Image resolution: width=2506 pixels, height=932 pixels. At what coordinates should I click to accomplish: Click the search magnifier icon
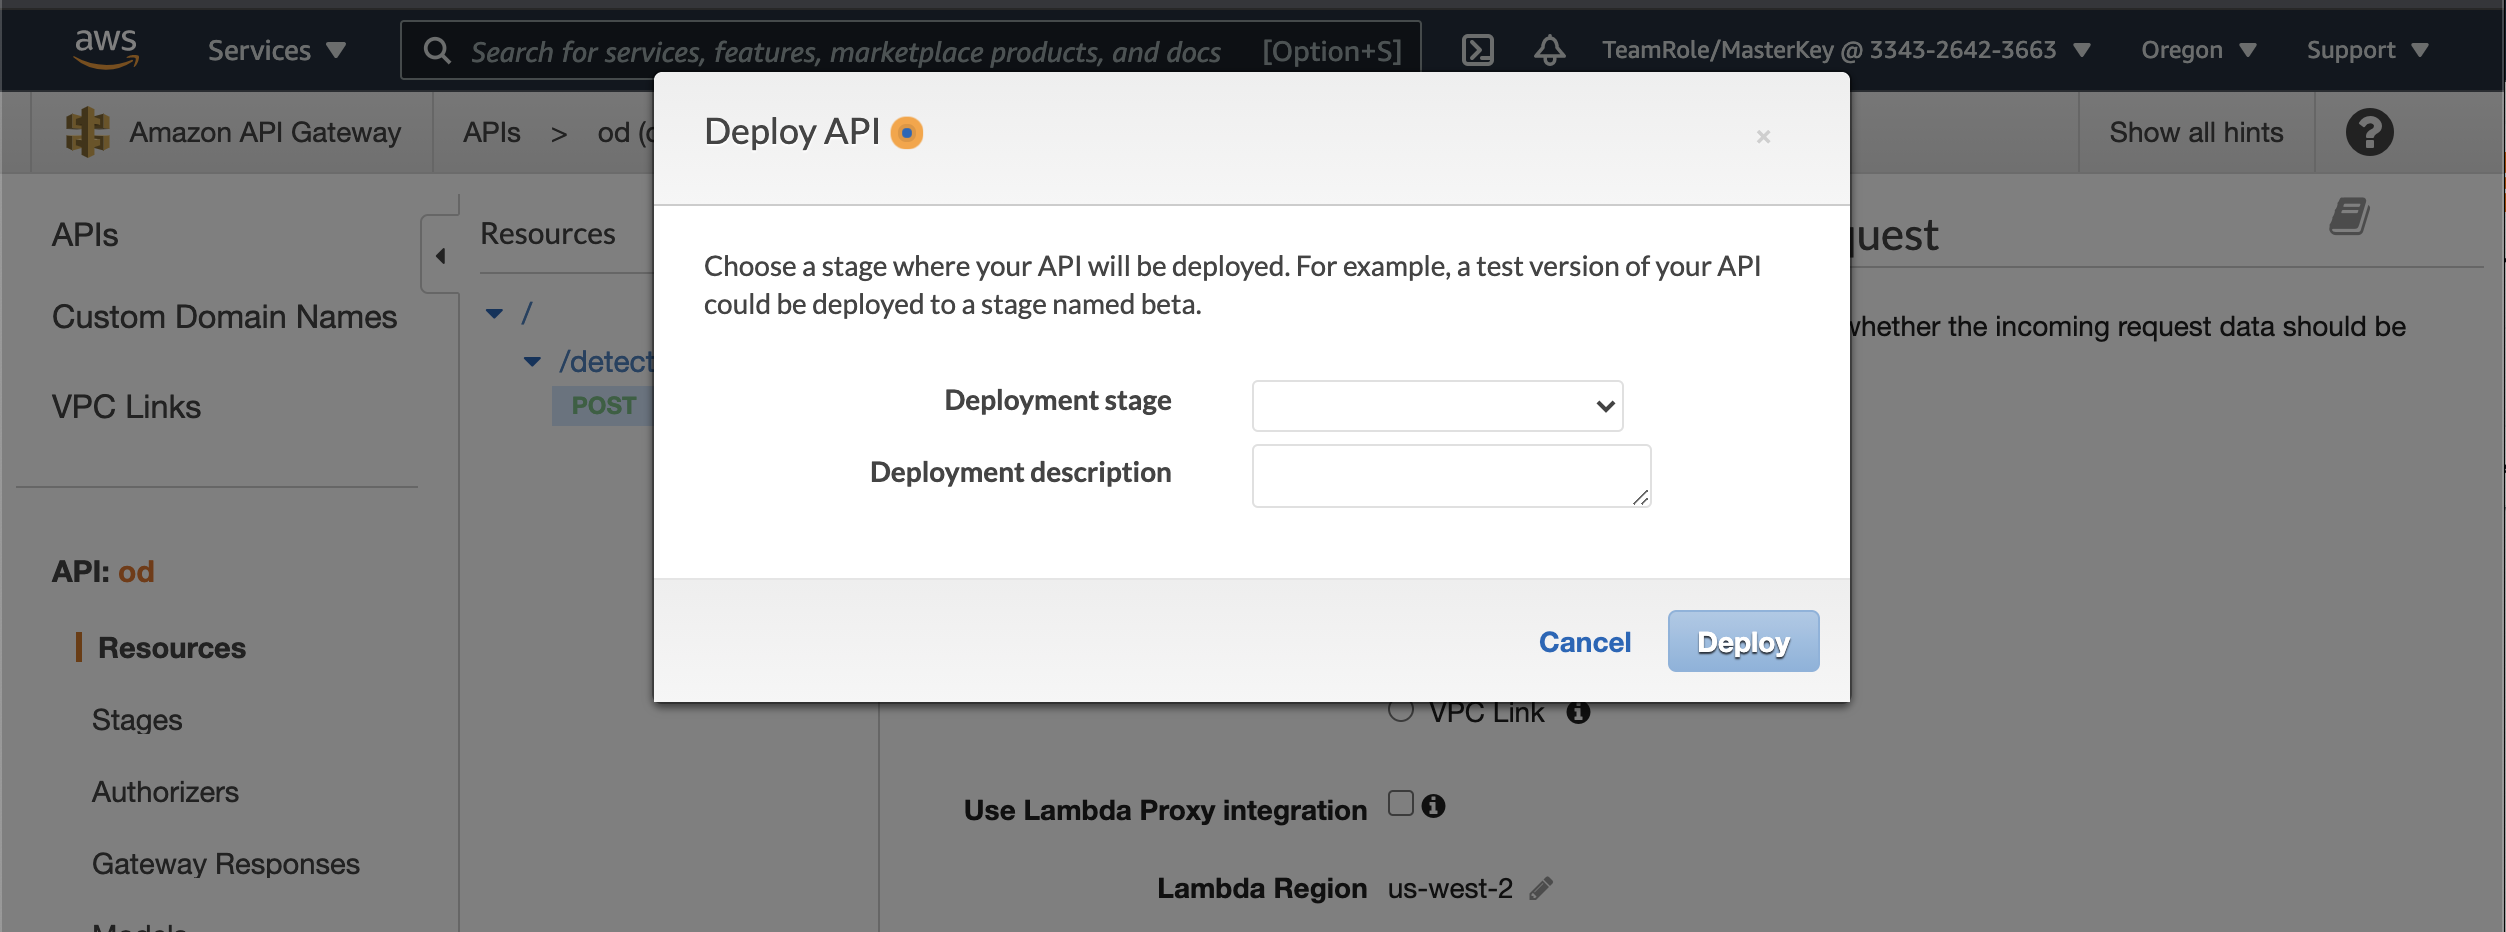437,50
